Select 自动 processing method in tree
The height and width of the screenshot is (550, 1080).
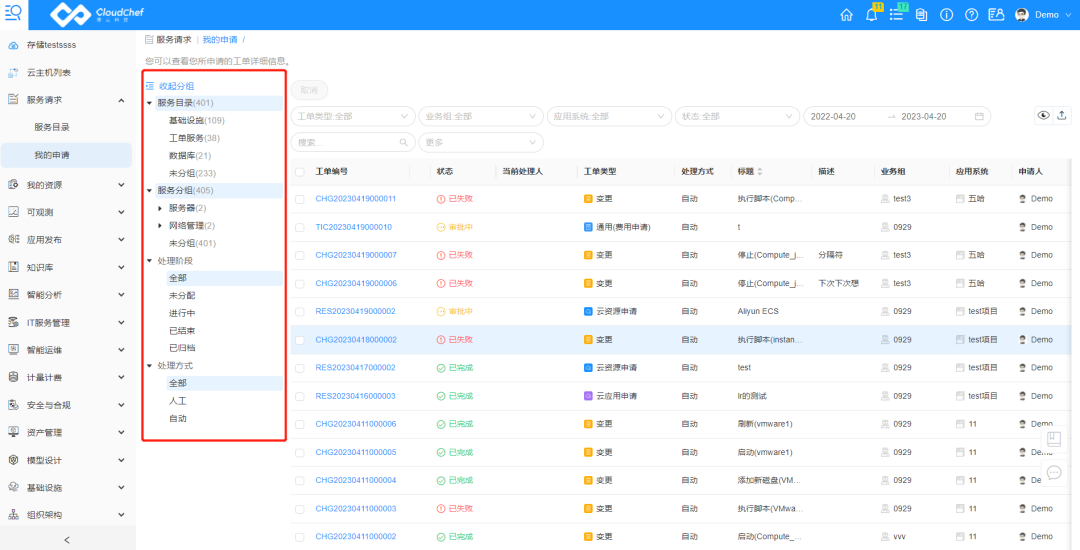178,419
